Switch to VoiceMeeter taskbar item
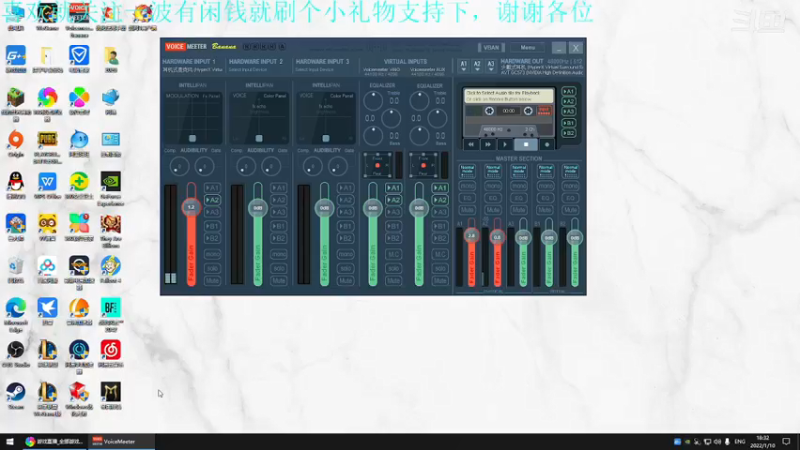The height and width of the screenshot is (450, 800). [120, 442]
